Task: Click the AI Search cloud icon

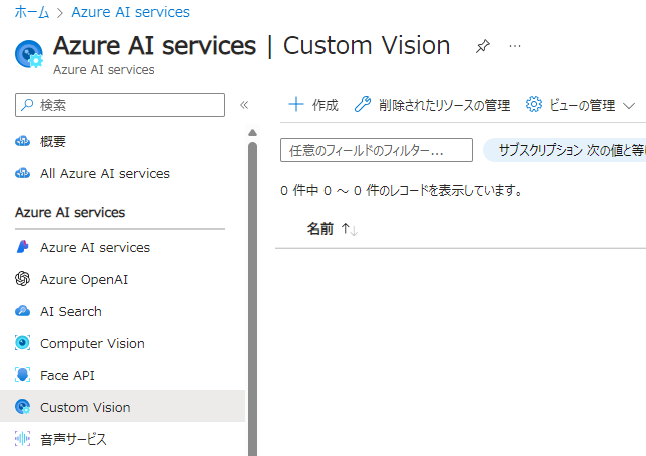Action: point(23,311)
